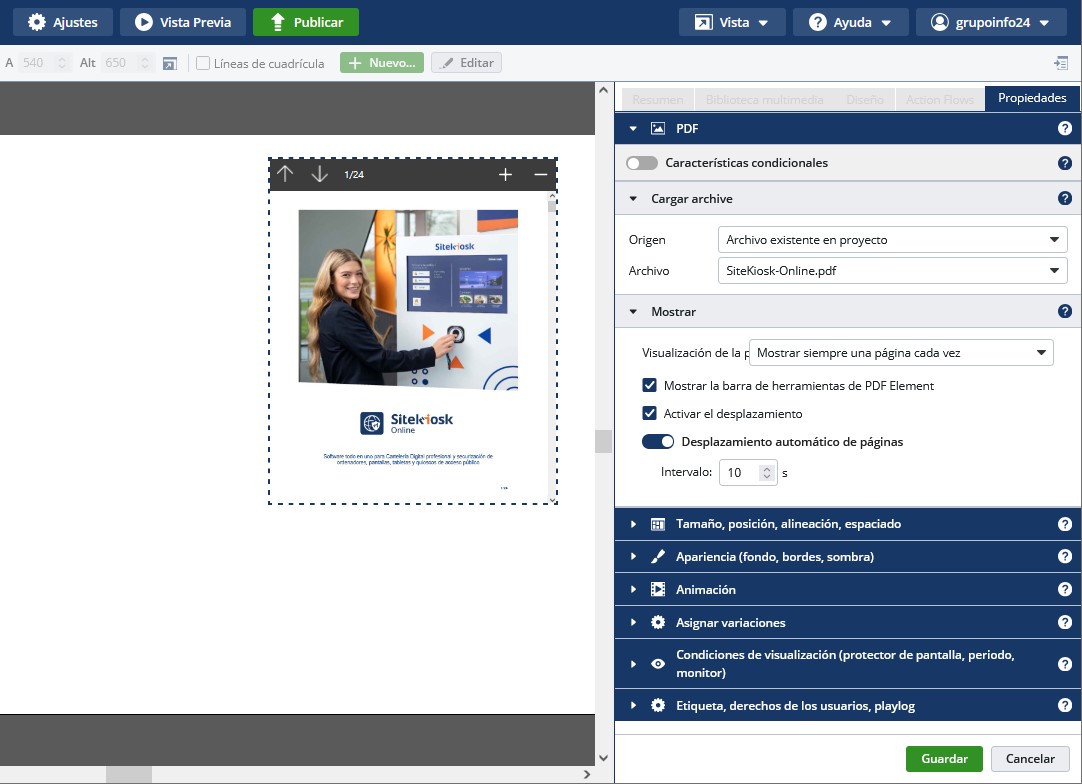Uncheck Mostrar la barra de herramientas checkbox

[x=650, y=386]
